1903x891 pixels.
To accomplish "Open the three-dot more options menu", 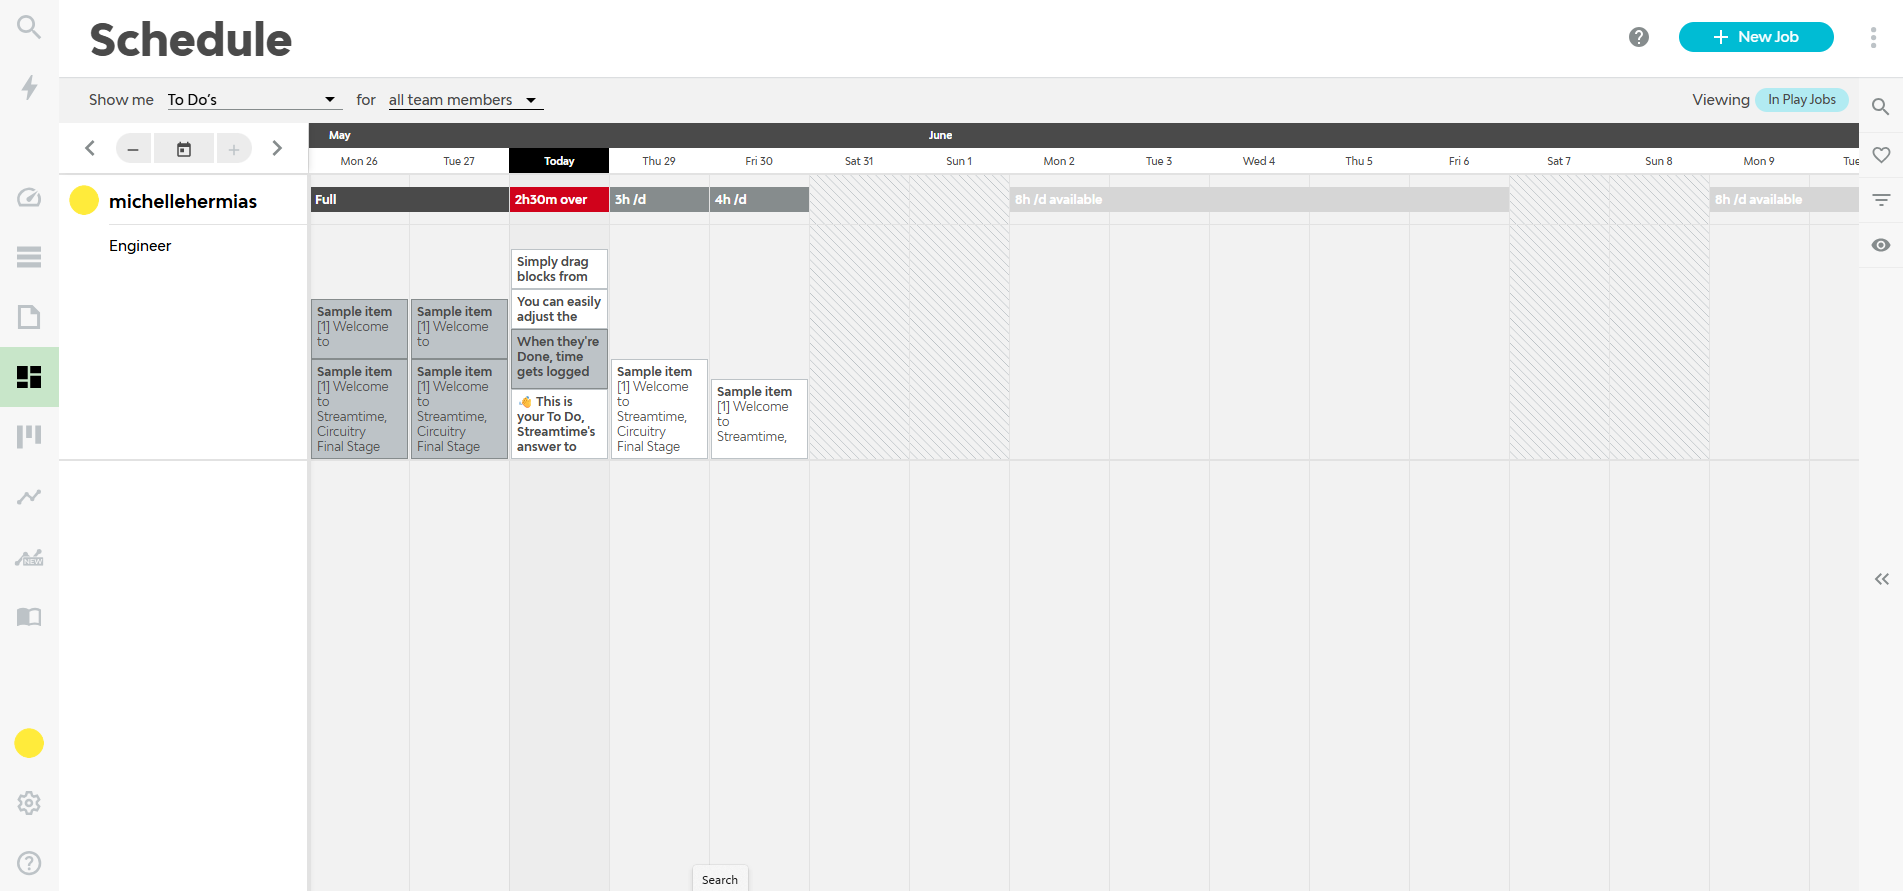I will coord(1873,38).
